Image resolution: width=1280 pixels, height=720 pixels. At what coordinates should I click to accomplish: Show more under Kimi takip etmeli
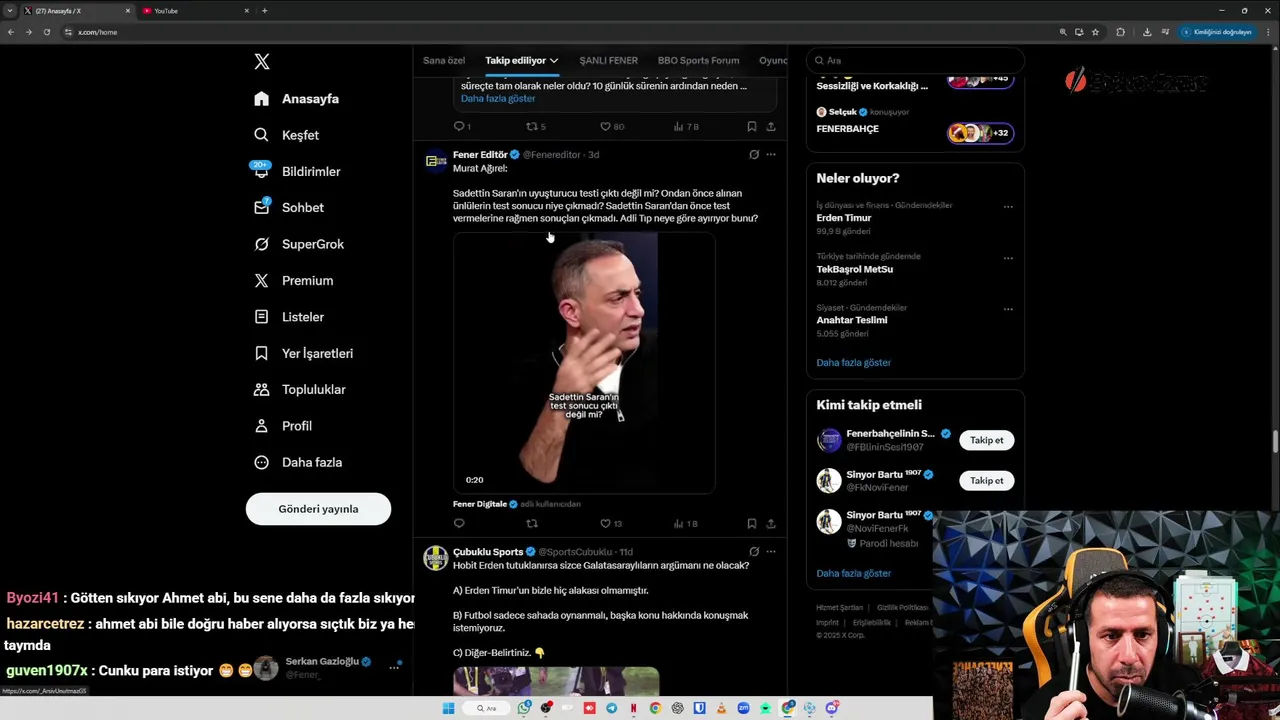click(x=853, y=573)
